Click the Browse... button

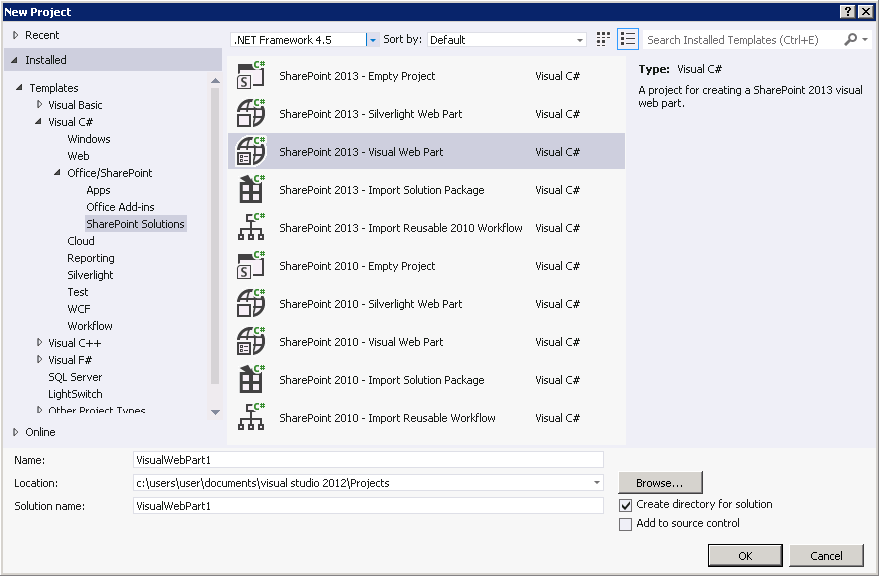(x=660, y=482)
